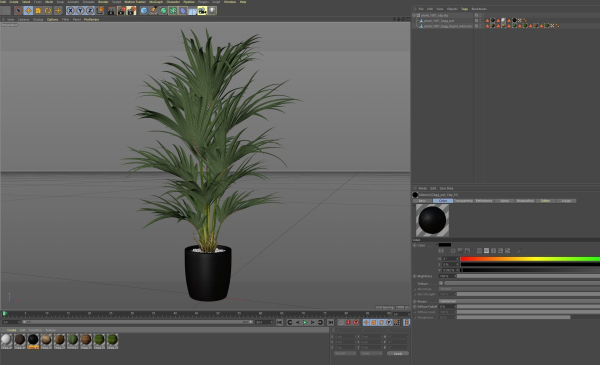Image resolution: width=600 pixels, height=365 pixels.
Task: Add a Camera object from toolbar
Action: tap(202, 11)
